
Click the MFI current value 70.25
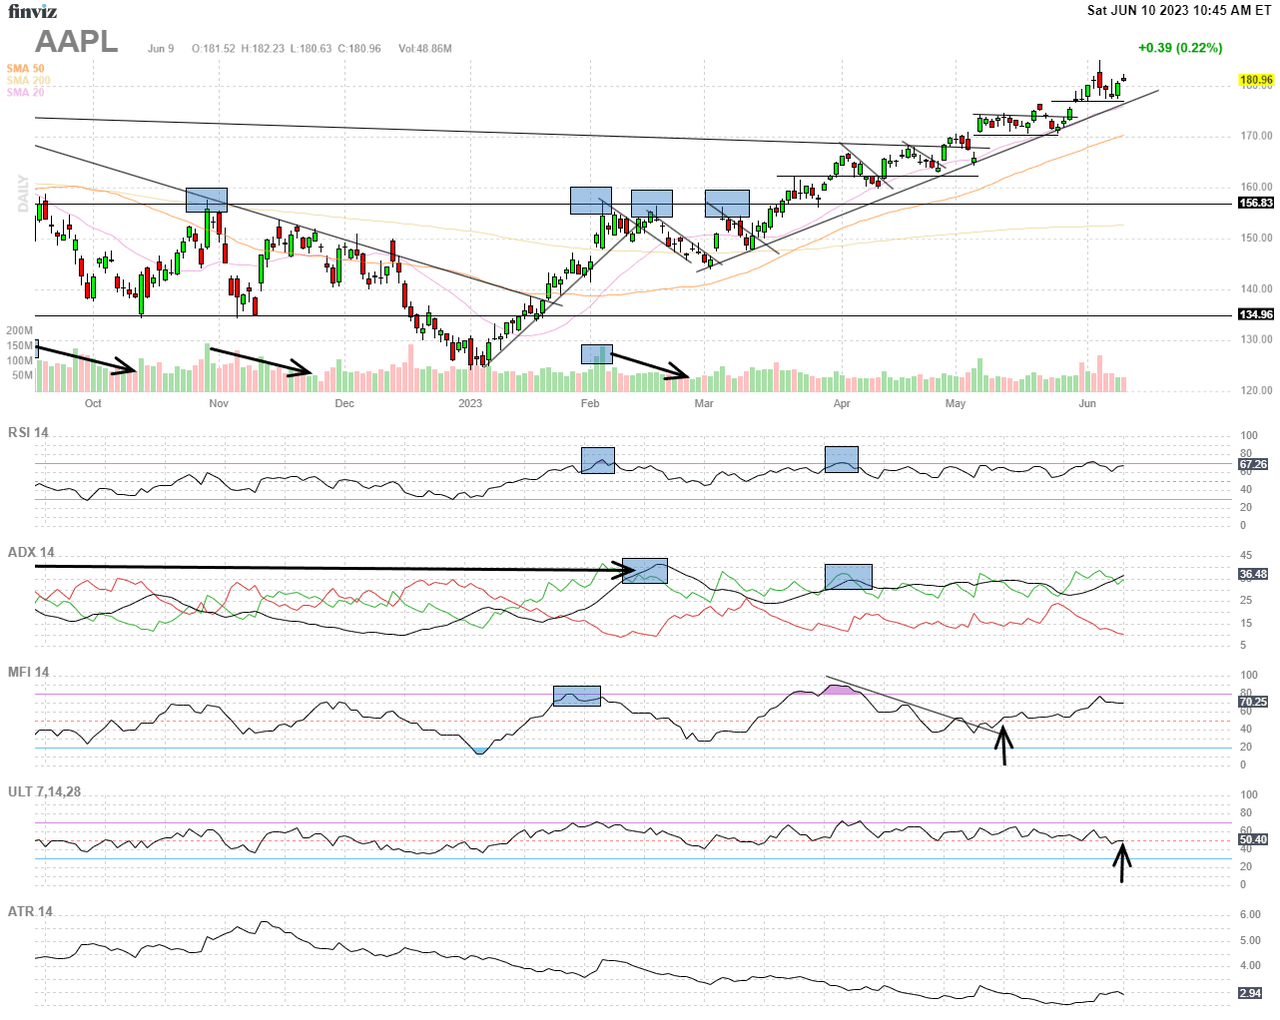1253,702
